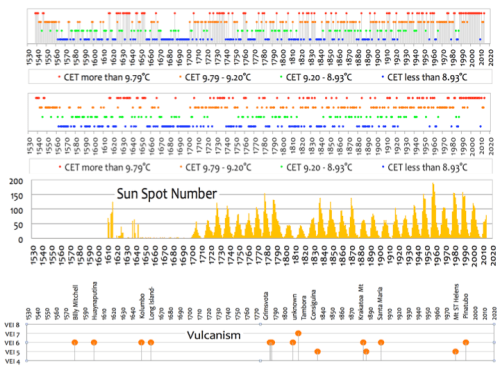
Task: Select the Mt St Helens orange marker
Action: (x=456, y=351)
